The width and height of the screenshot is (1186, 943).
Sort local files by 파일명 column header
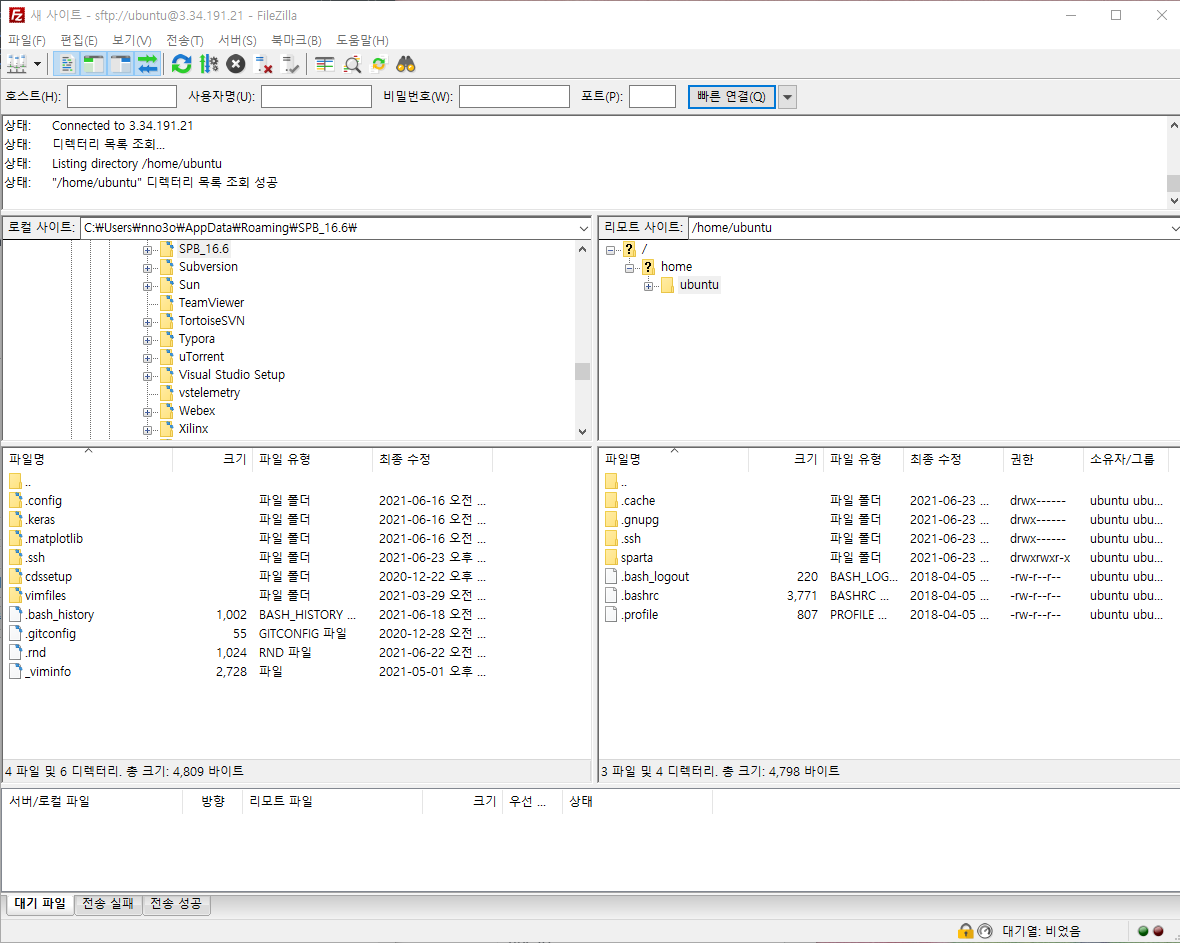(x=88, y=459)
